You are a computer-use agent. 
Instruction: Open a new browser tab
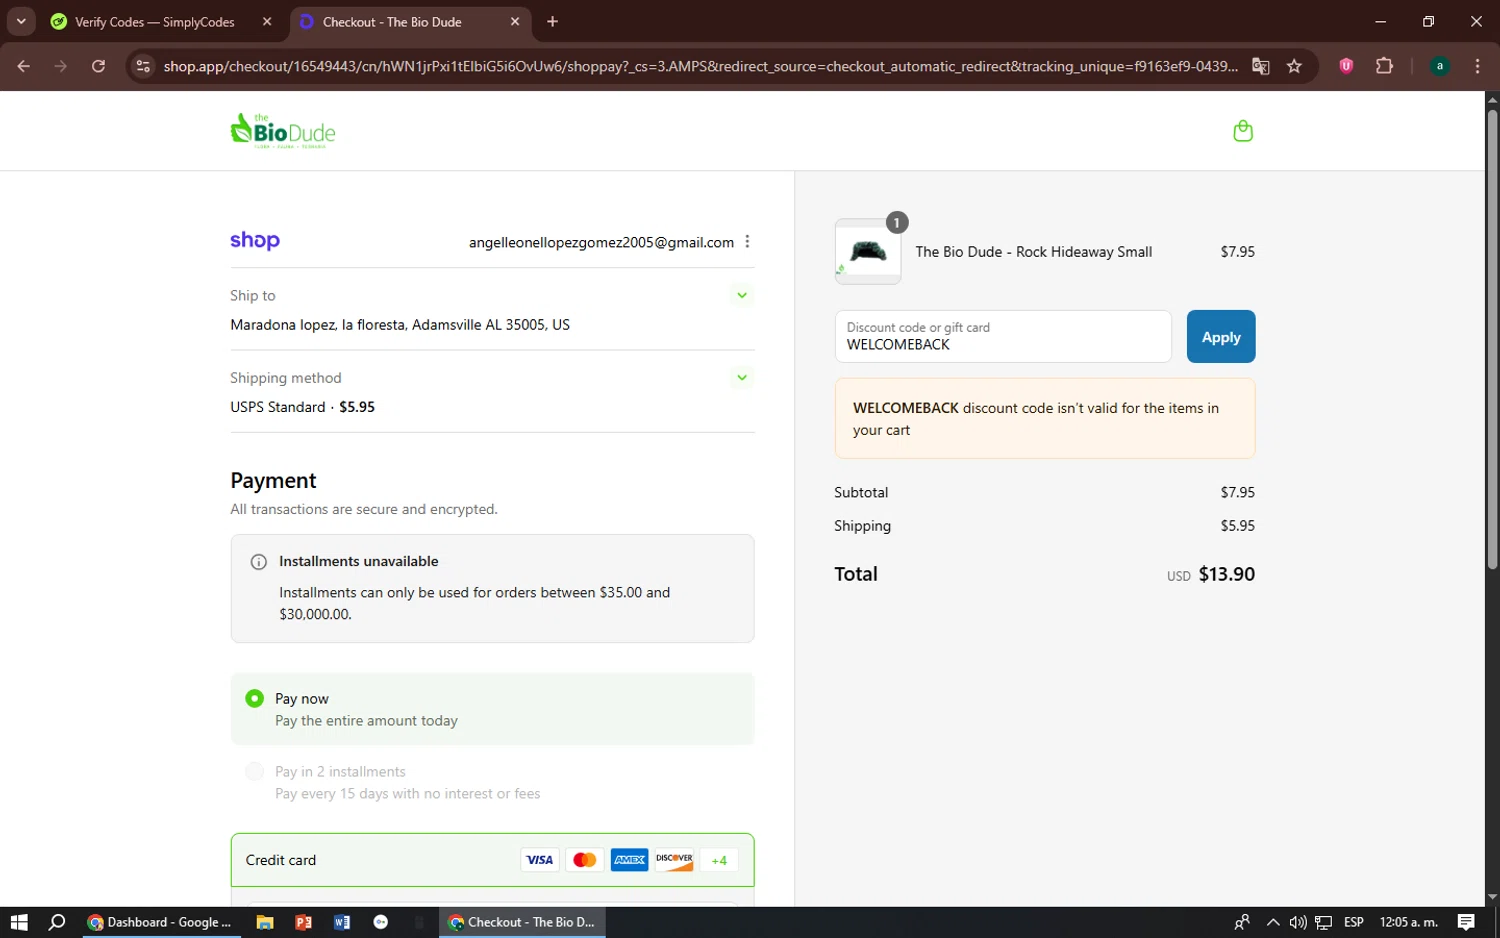[x=552, y=21]
